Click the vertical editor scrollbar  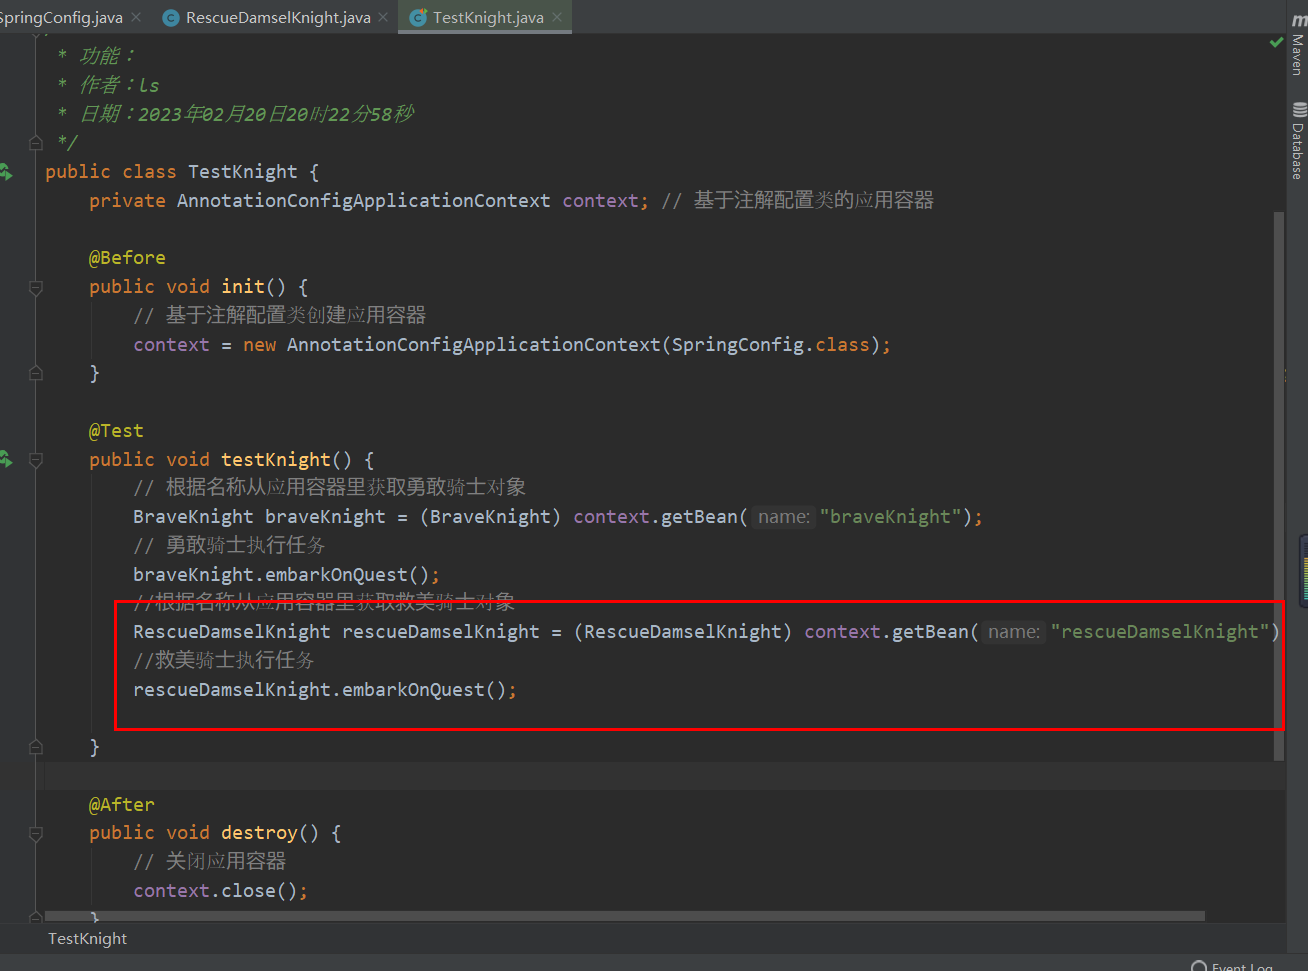pyautogui.click(x=1279, y=485)
